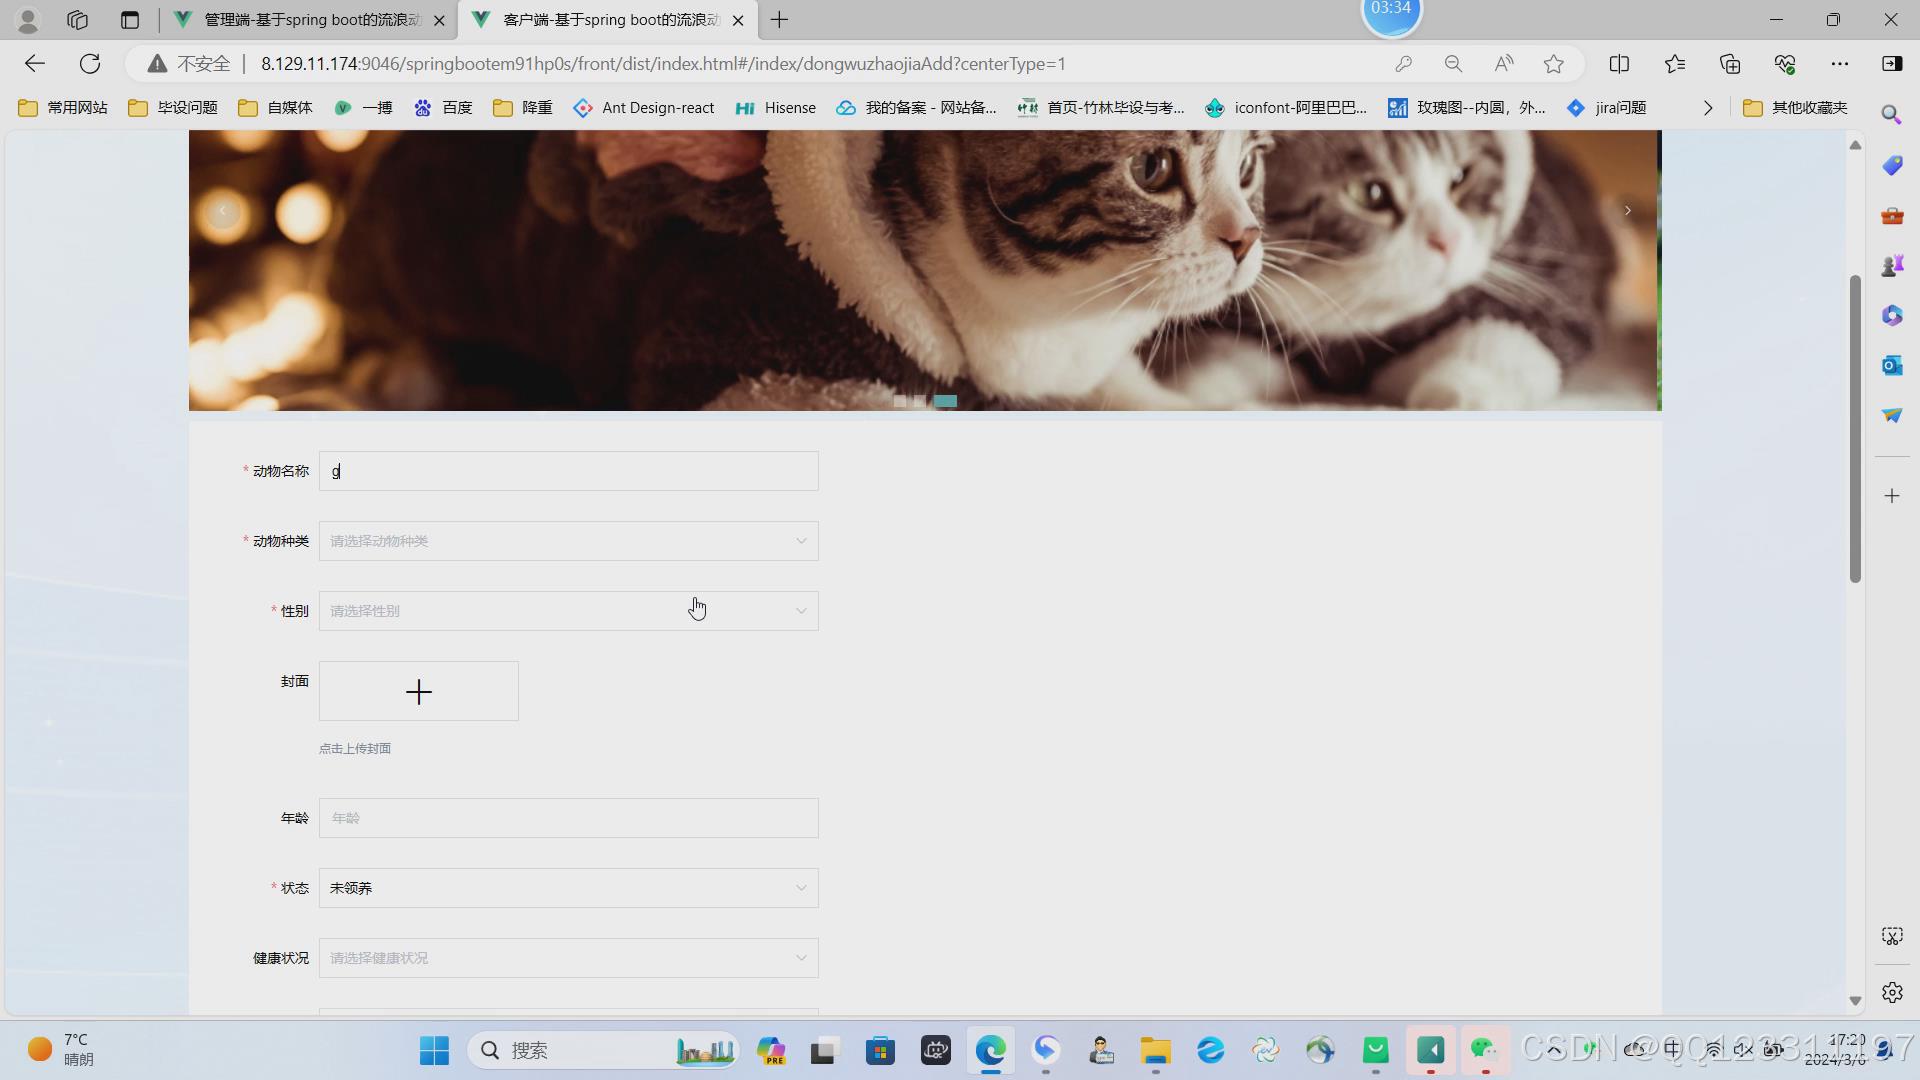Open the browser settings three-dots menu
The height and width of the screenshot is (1080, 1920).
tap(1839, 64)
